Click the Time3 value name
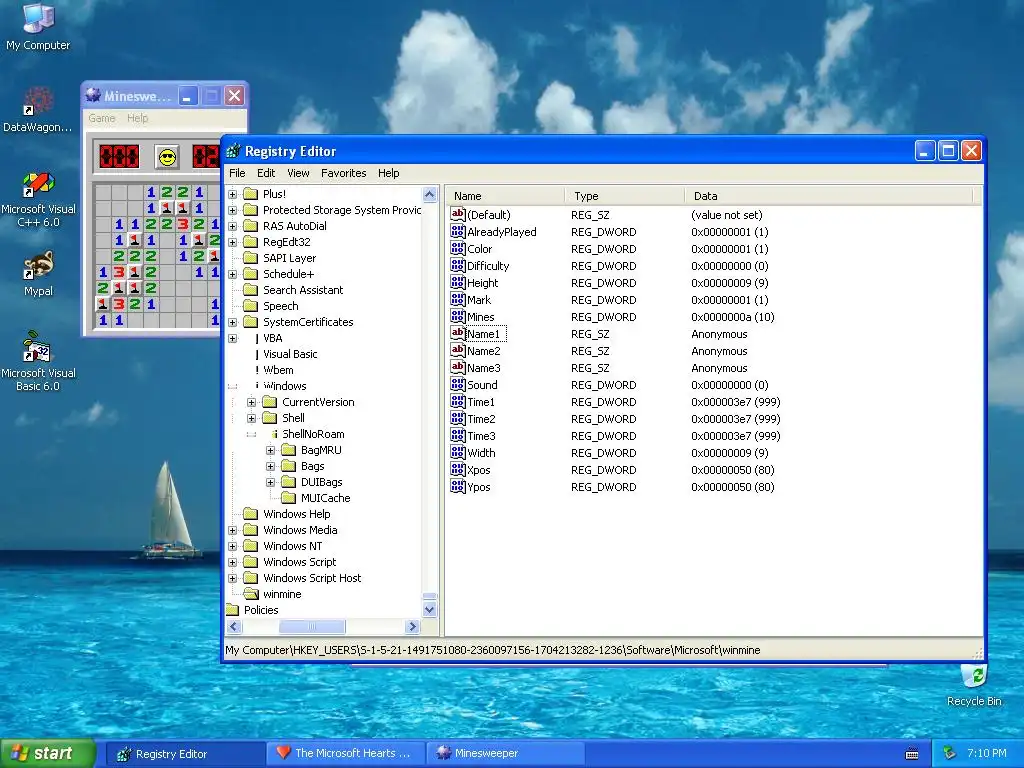This screenshot has height=768, width=1024. [481, 436]
